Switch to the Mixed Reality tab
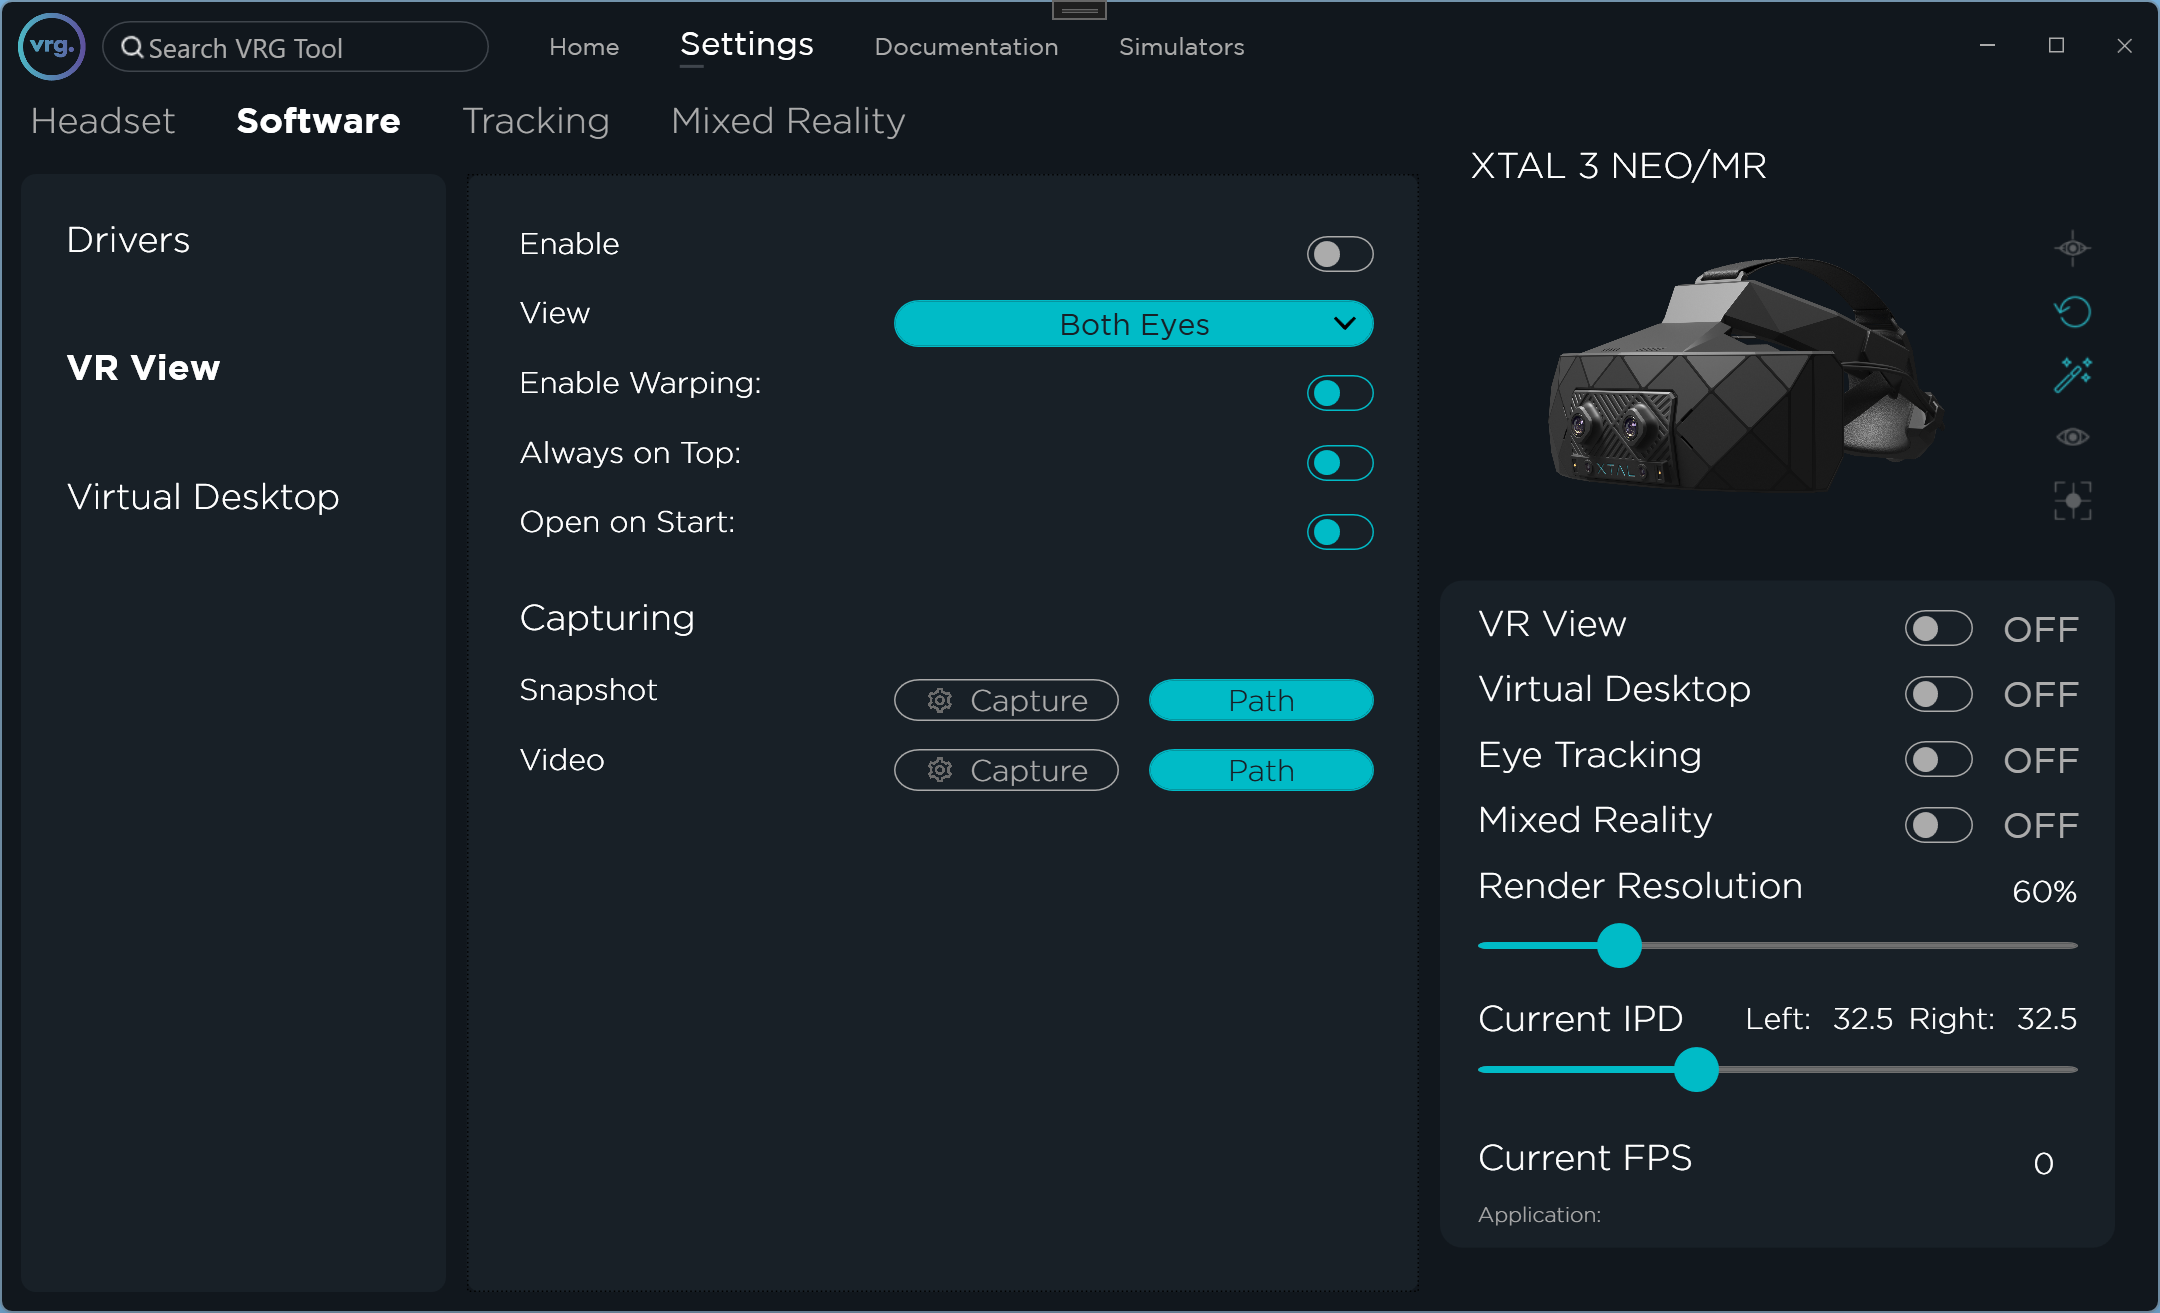The image size is (2160, 1313). pyautogui.click(x=788, y=121)
